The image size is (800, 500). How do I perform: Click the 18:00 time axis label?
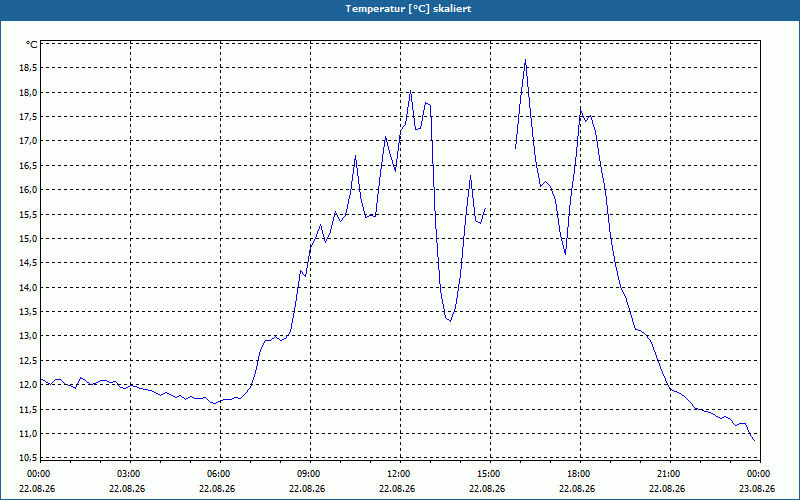[578, 474]
